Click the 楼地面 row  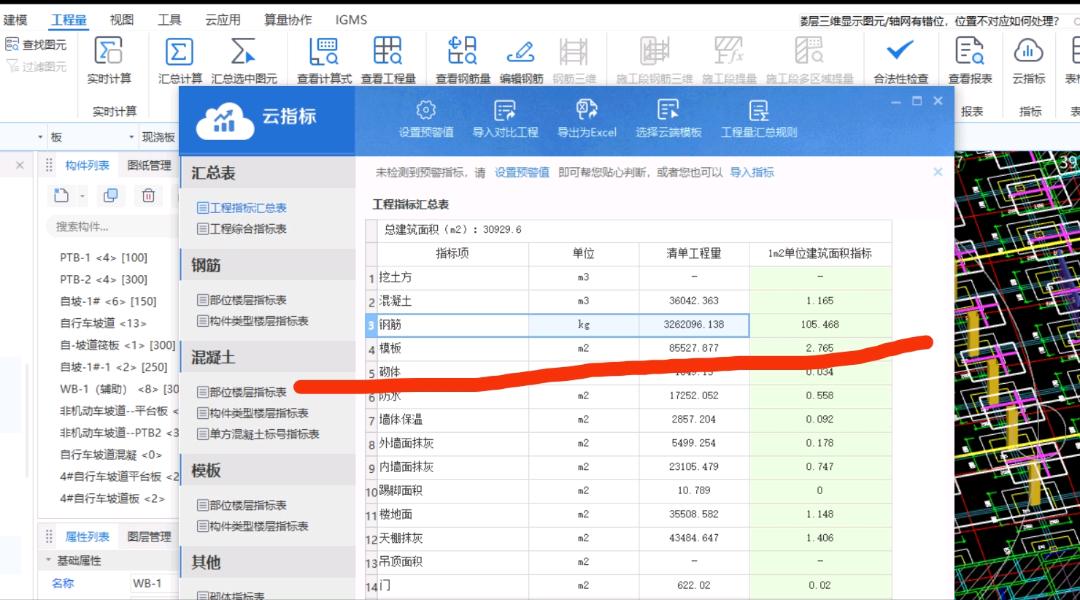[628, 515]
